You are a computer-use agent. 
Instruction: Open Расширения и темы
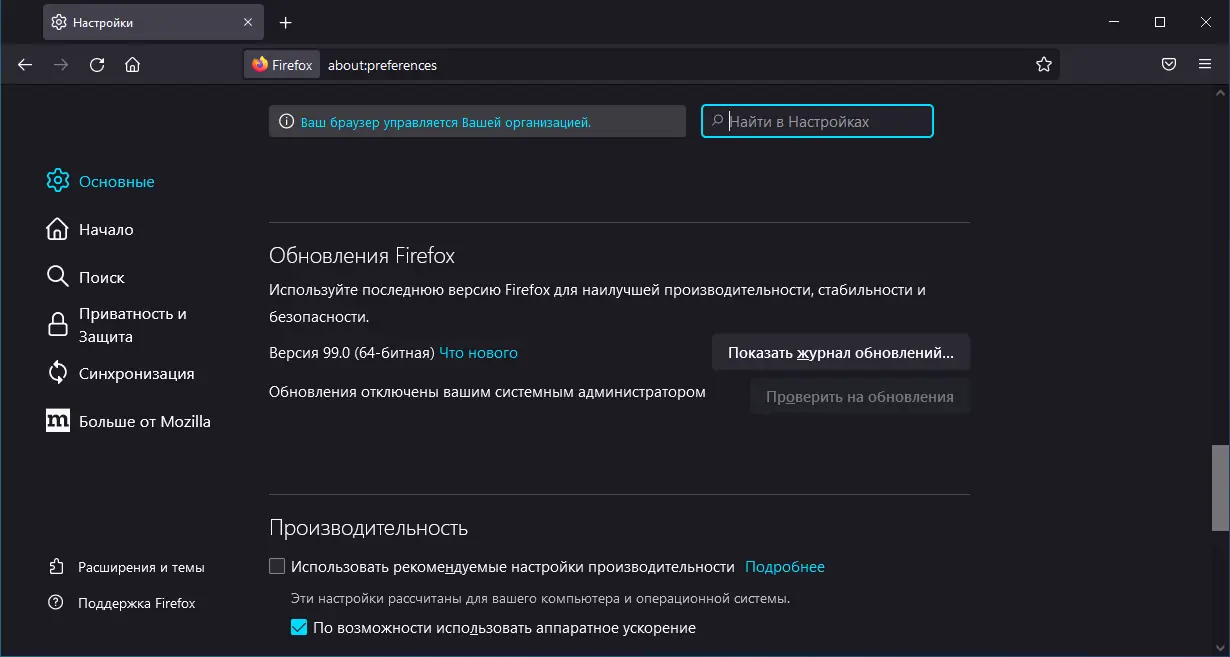point(140,566)
